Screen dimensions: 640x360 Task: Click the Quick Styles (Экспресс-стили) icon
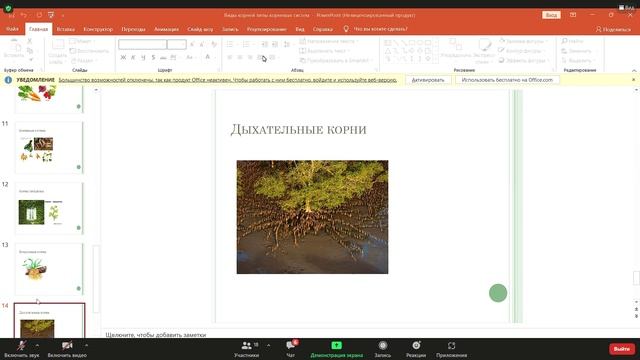(484, 45)
